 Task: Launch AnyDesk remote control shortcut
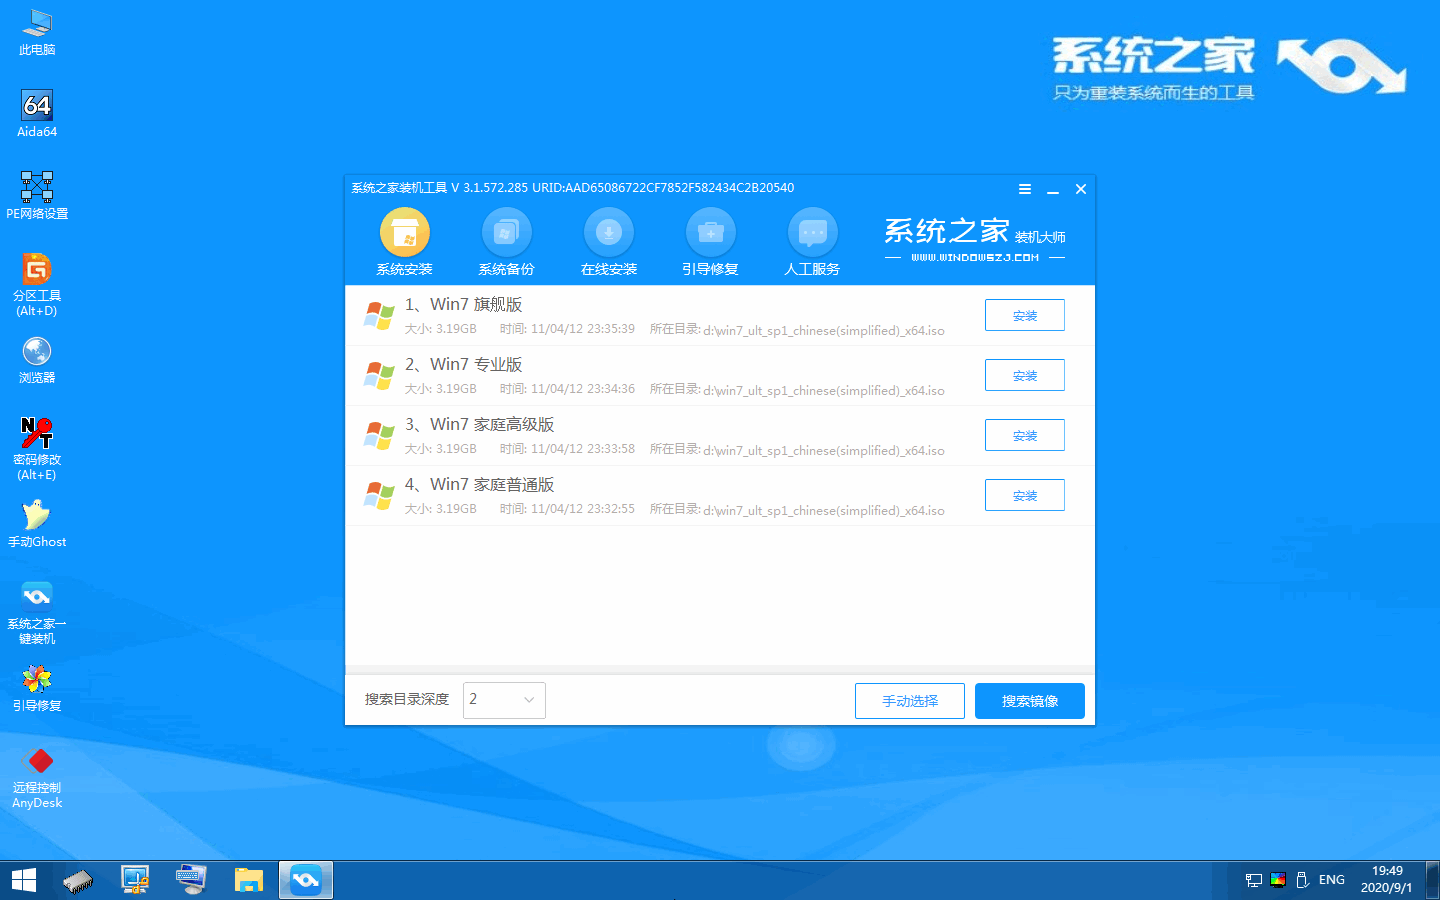(x=37, y=762)
